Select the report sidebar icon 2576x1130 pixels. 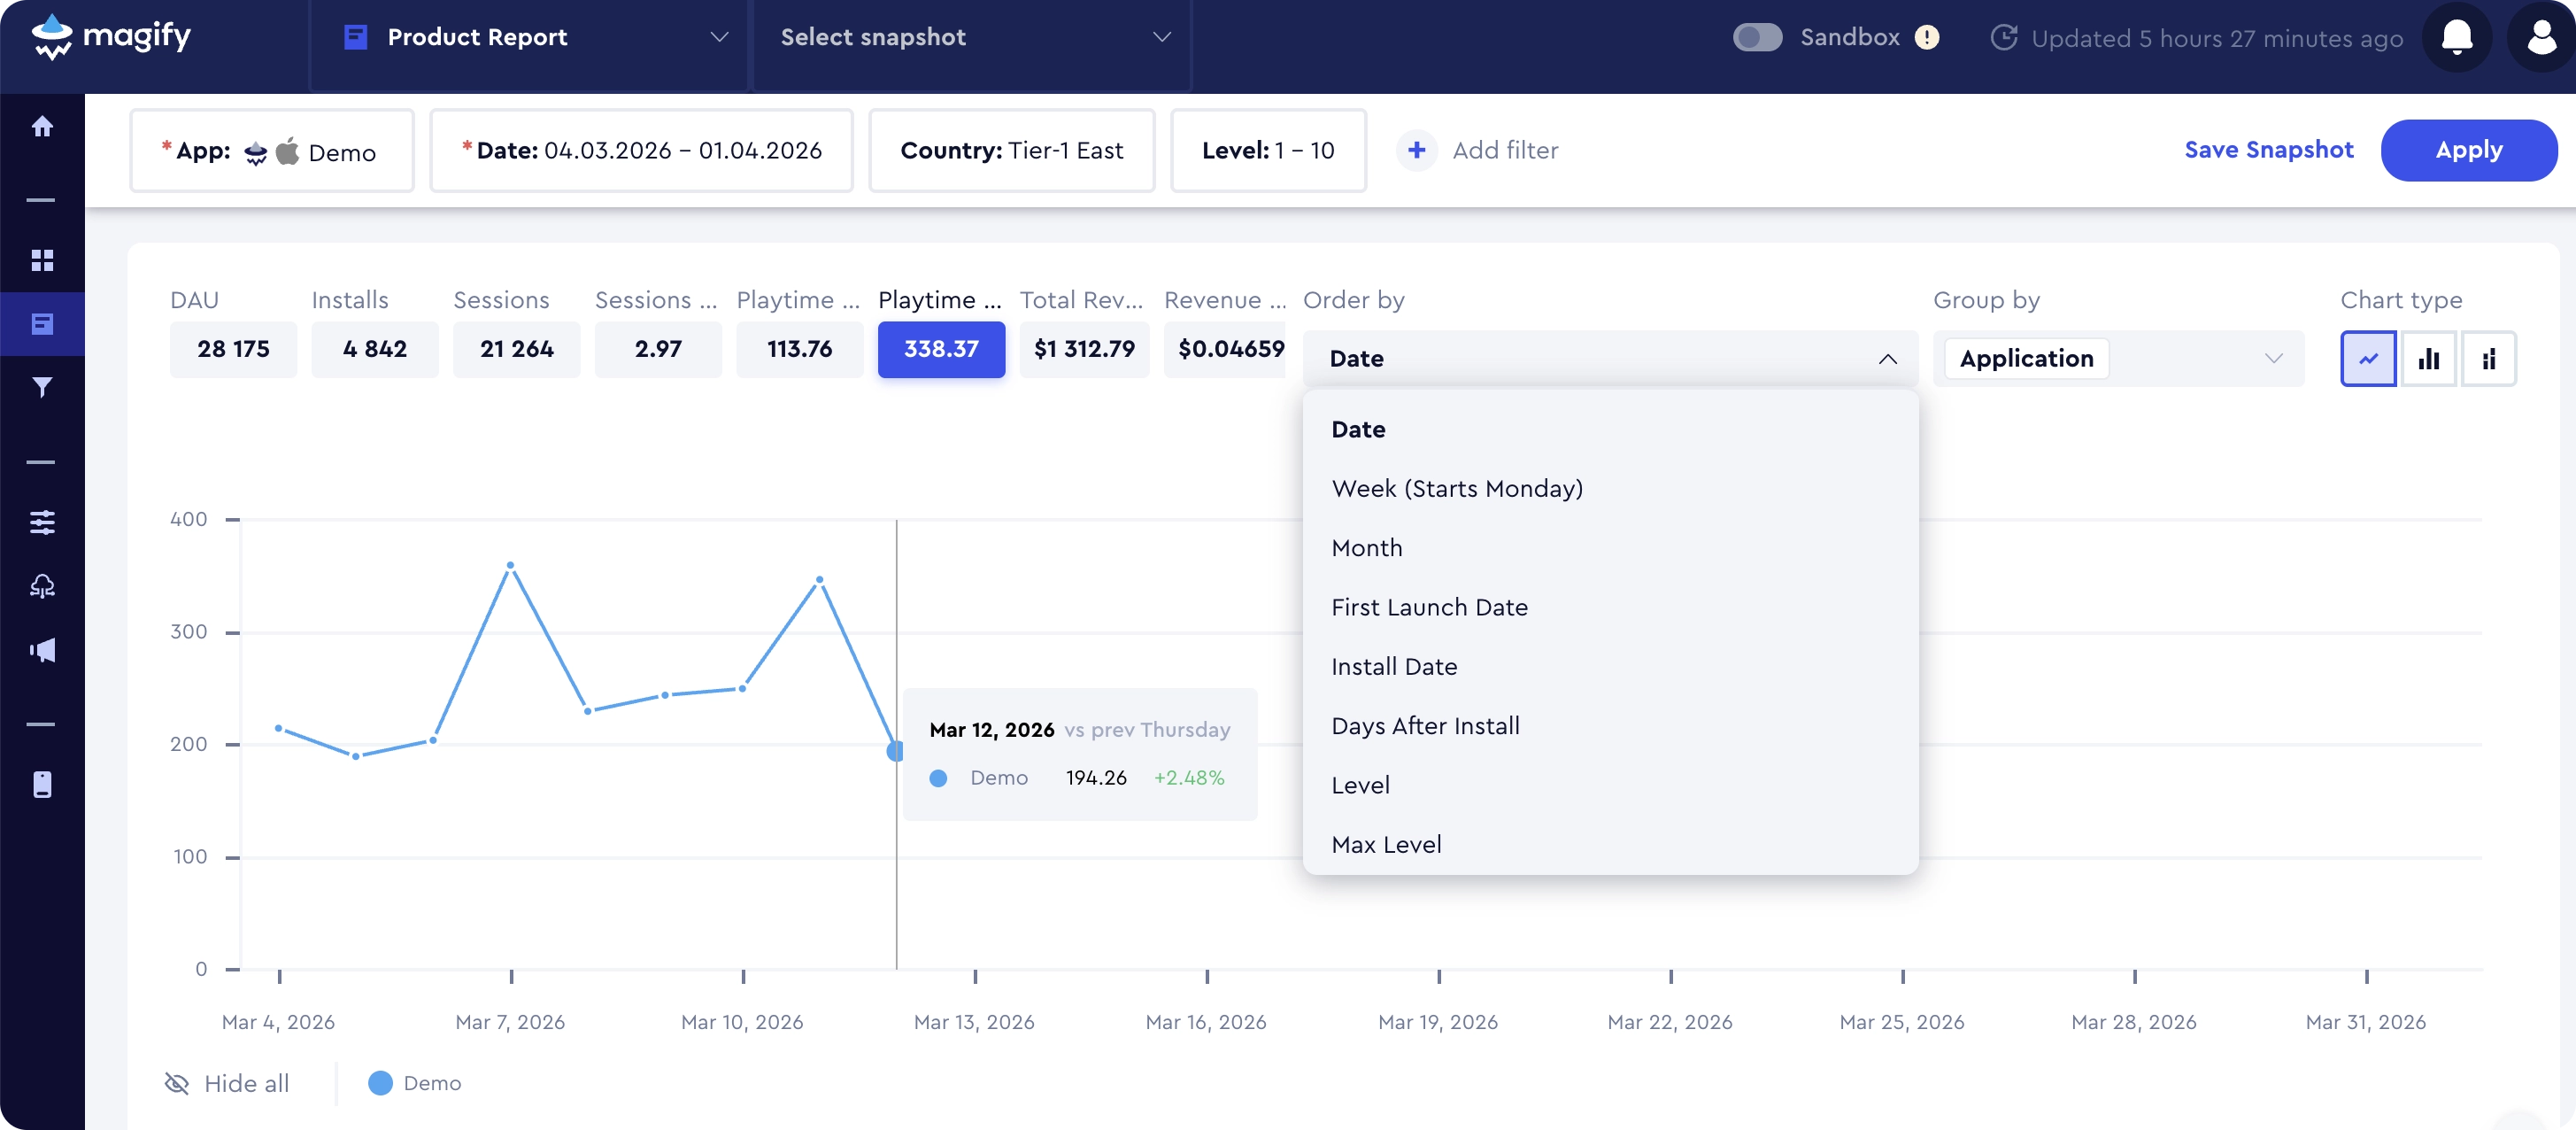42,323
